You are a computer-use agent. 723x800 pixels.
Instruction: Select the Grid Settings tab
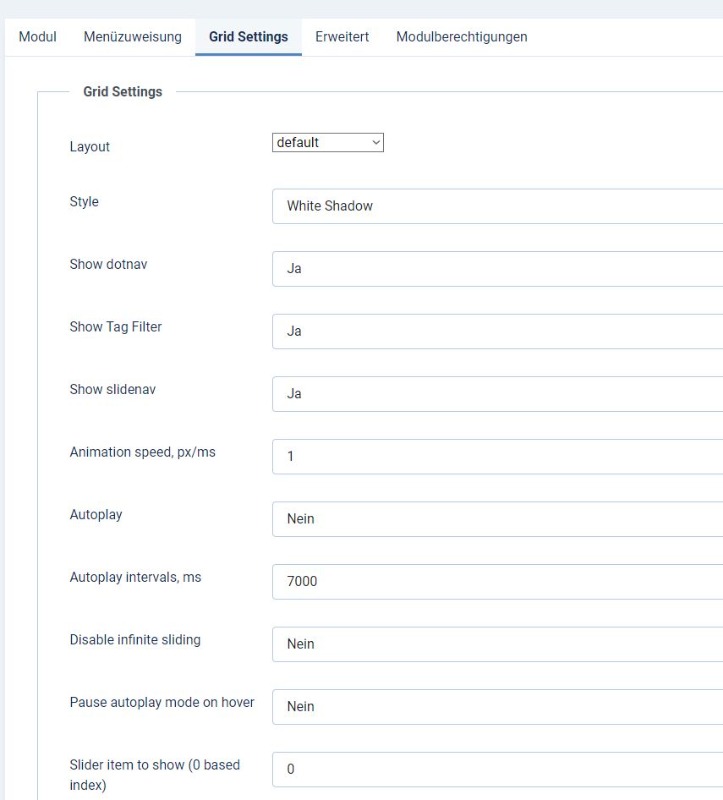pos(248,37)
